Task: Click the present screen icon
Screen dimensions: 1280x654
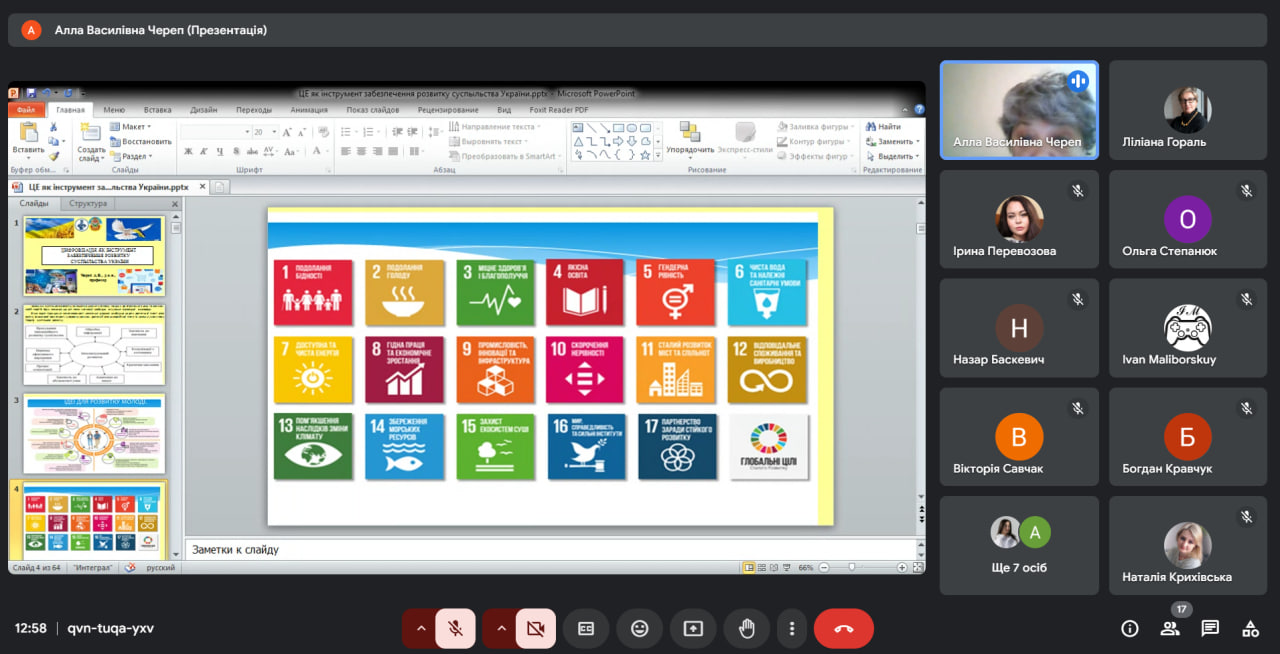Action: pyautogui.click(x=693, y=629)
